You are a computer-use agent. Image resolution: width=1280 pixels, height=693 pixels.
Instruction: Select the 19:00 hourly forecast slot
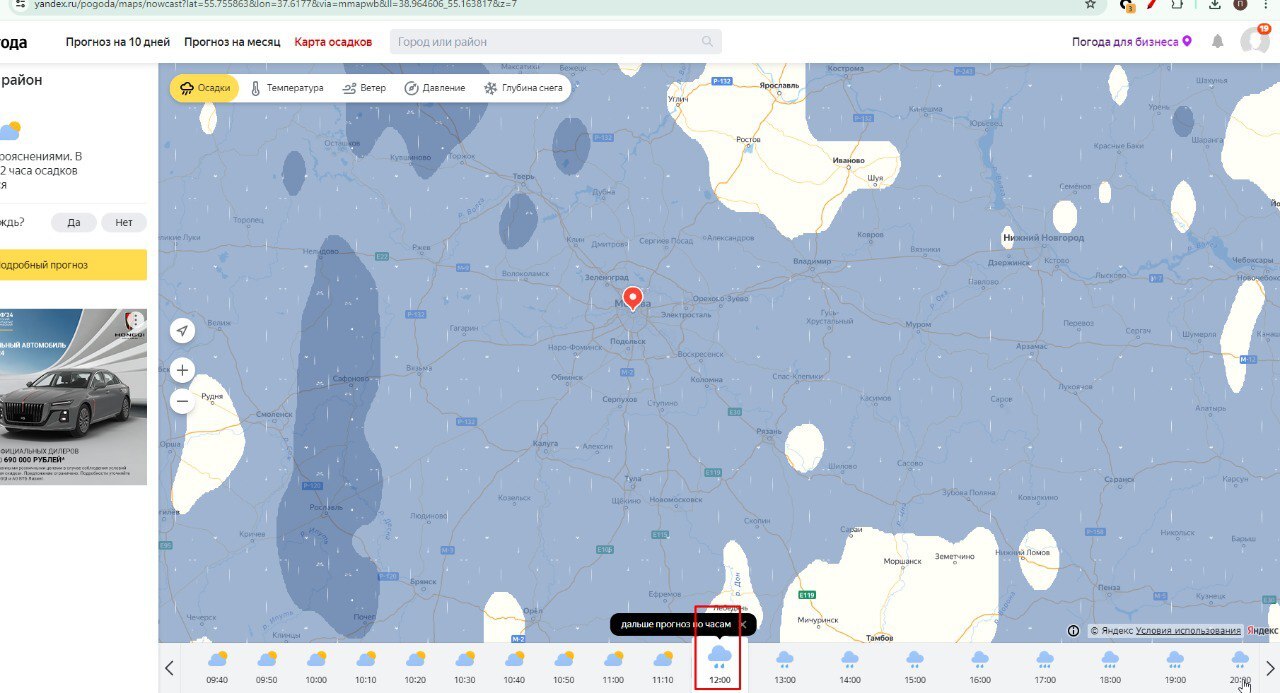[x=1175, y=667]
